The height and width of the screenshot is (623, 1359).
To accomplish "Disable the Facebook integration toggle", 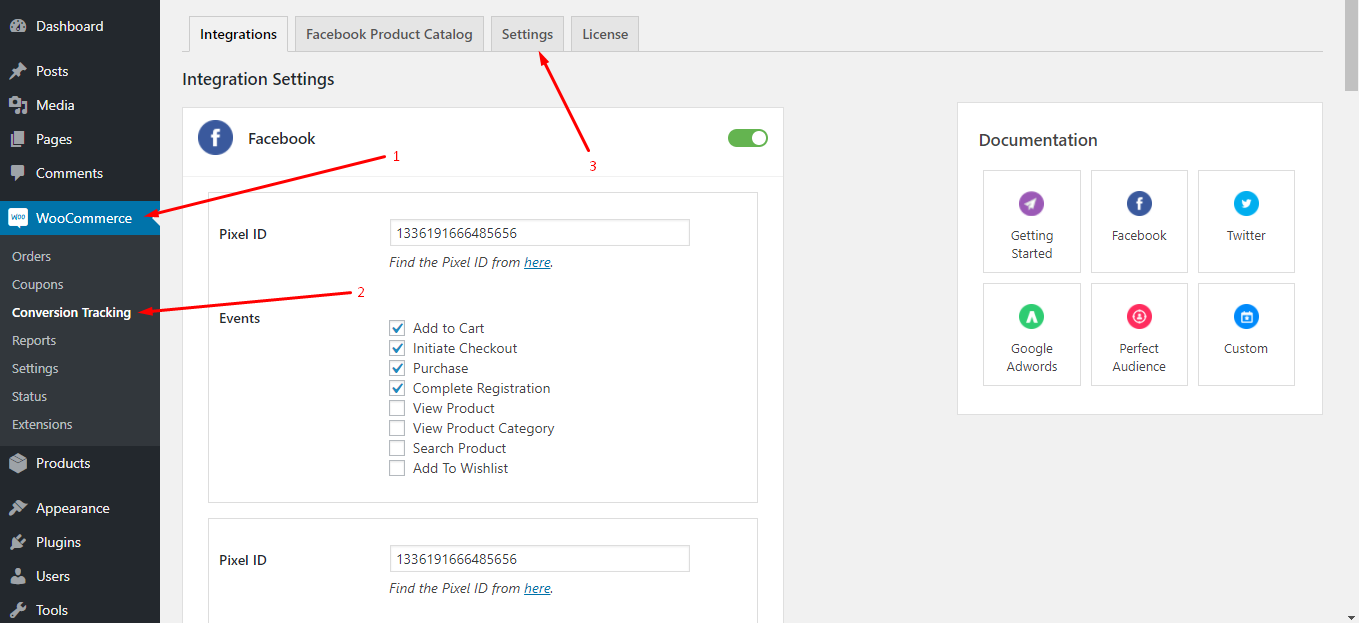I will pyautogui.click(x=748, y=138).
